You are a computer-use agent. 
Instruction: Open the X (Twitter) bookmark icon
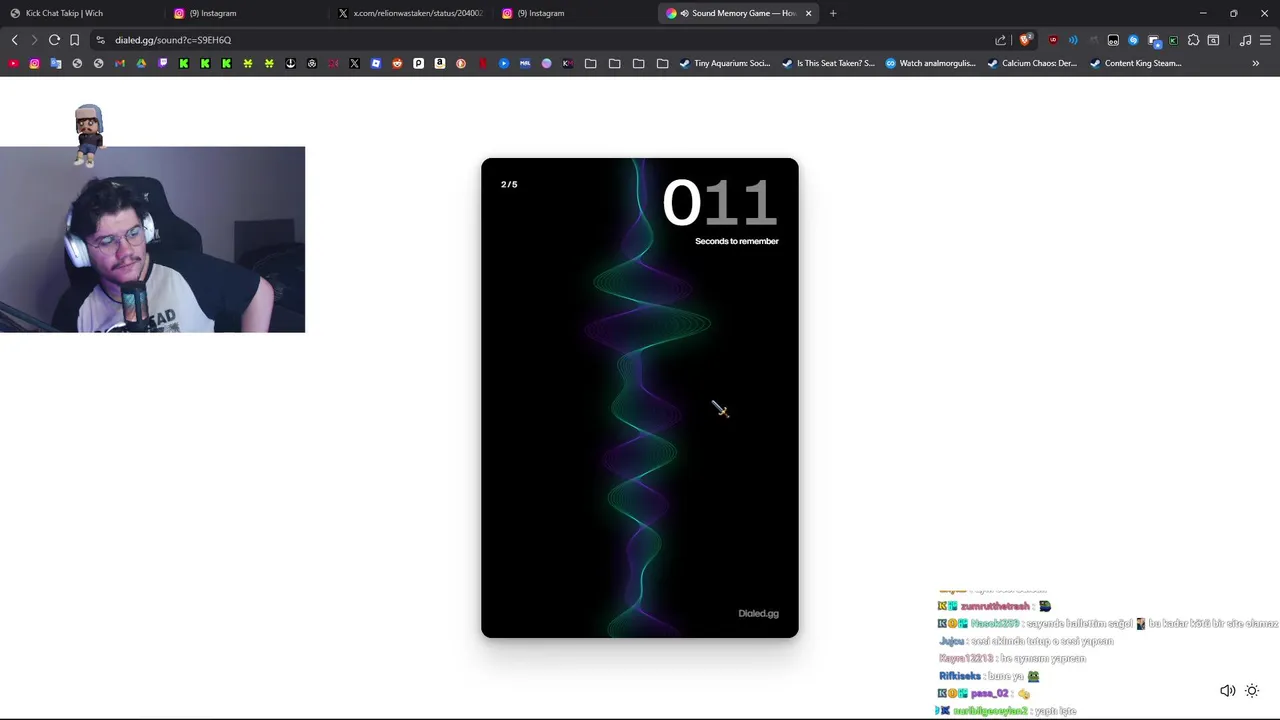(354, 63)
